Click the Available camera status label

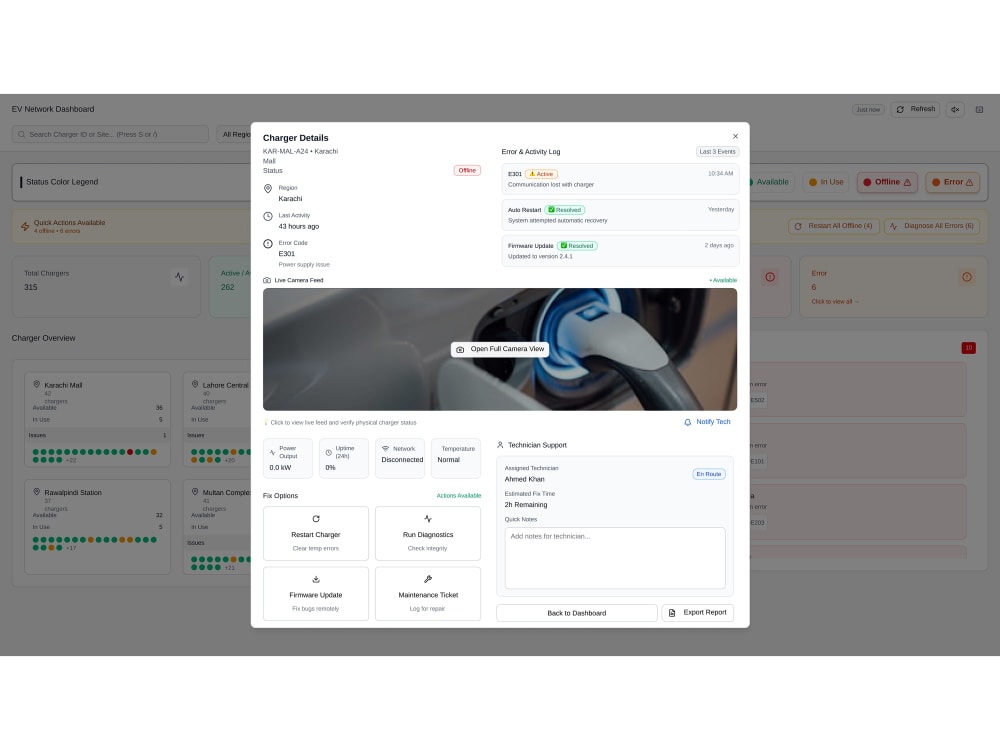pyautogui.click(x=723, y=280)
